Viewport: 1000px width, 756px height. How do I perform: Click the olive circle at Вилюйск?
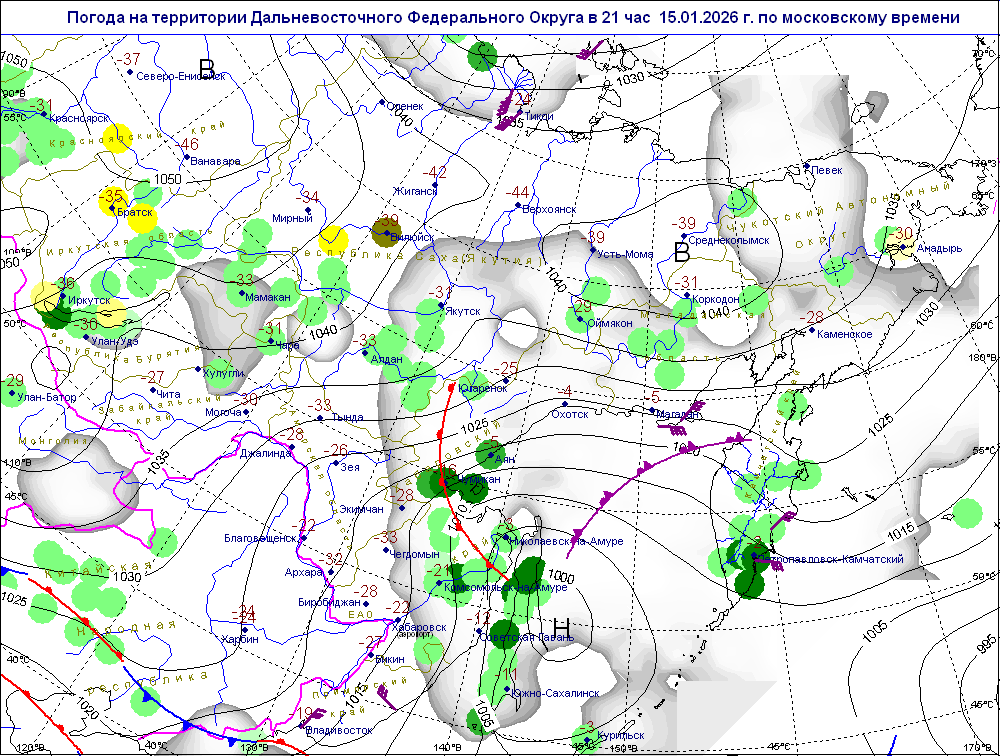coord(387,232)
